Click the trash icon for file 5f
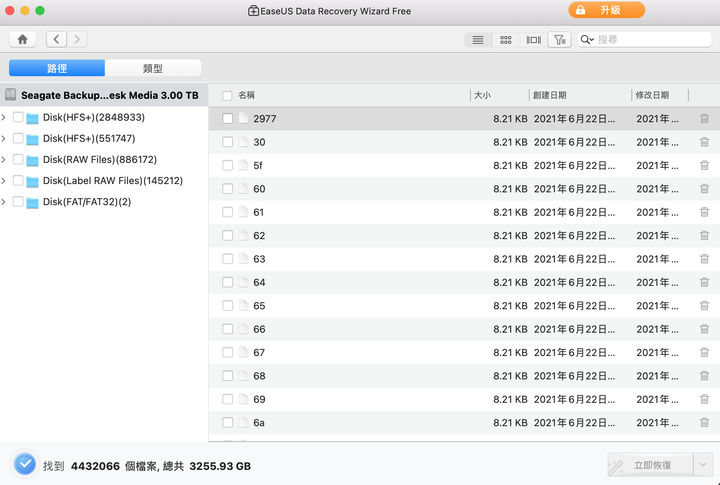This screenshot has height=485, width=720. 704,165
